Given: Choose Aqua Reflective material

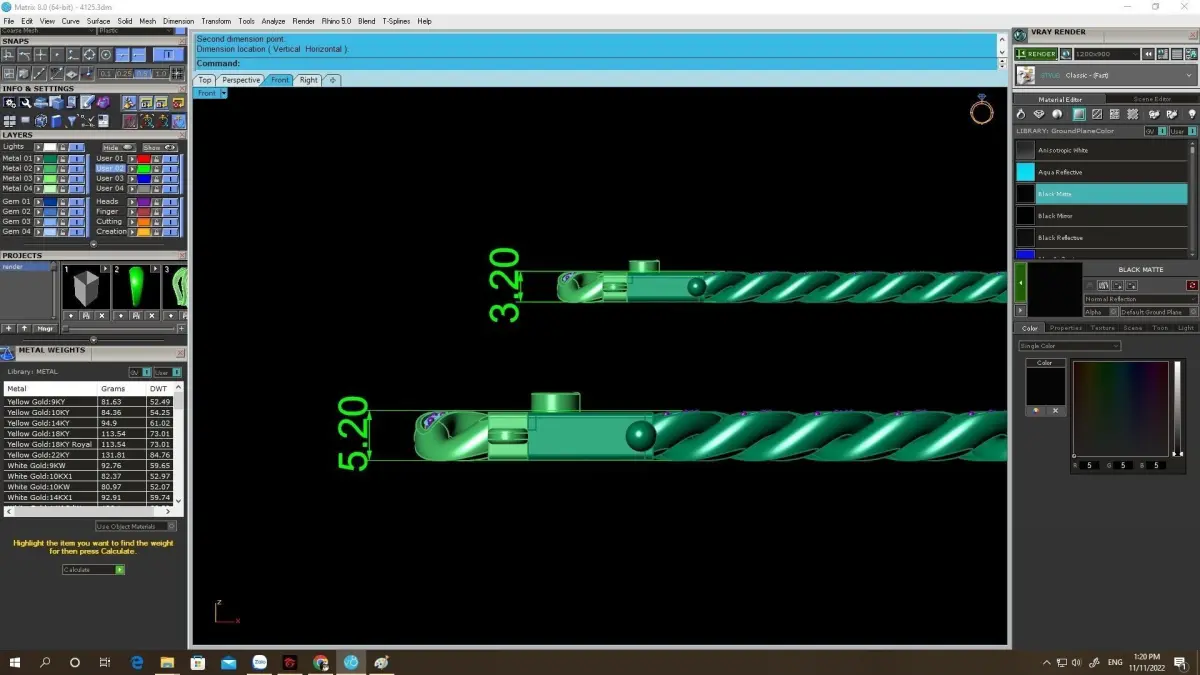Looking at the screenshot, I should [x=1101, y=172].
